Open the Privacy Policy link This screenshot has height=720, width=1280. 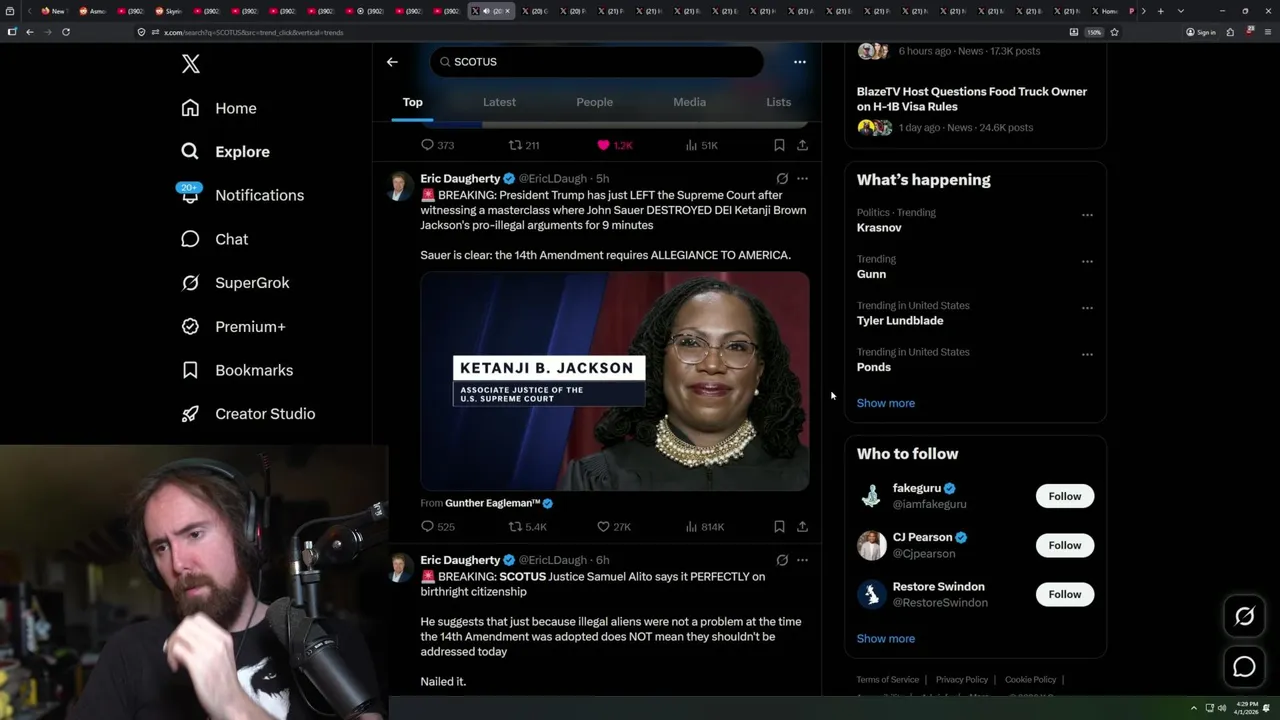(961, 680)
